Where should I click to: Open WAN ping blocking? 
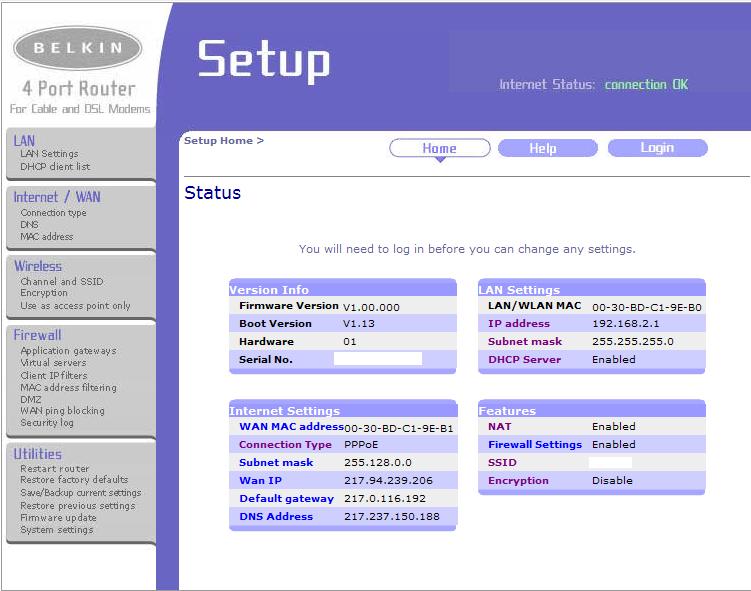click(62, 410)
